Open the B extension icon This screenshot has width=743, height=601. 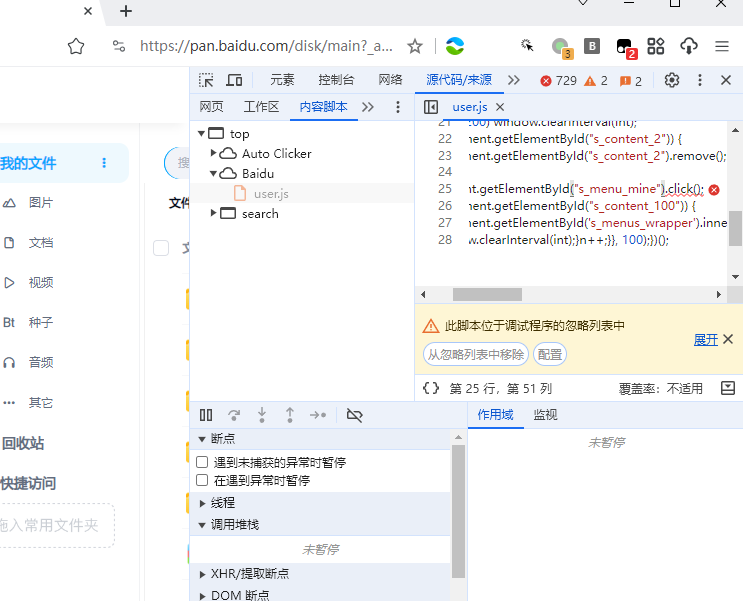click(592, 46)
